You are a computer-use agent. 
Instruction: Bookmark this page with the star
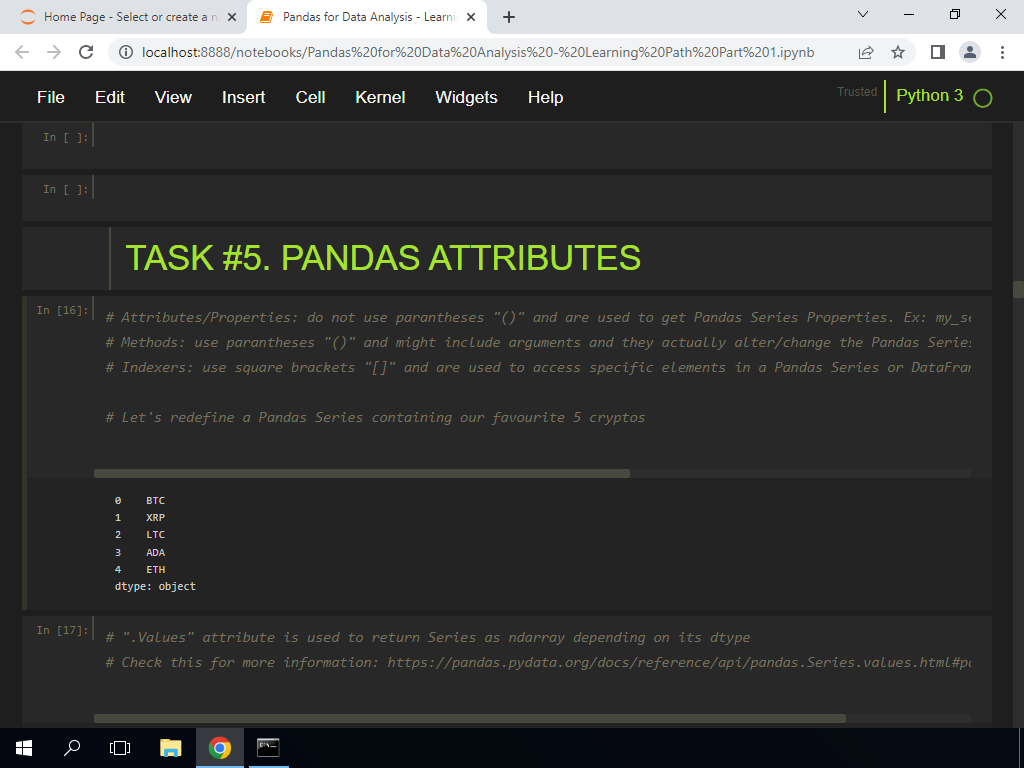click(x=898, y=52)
